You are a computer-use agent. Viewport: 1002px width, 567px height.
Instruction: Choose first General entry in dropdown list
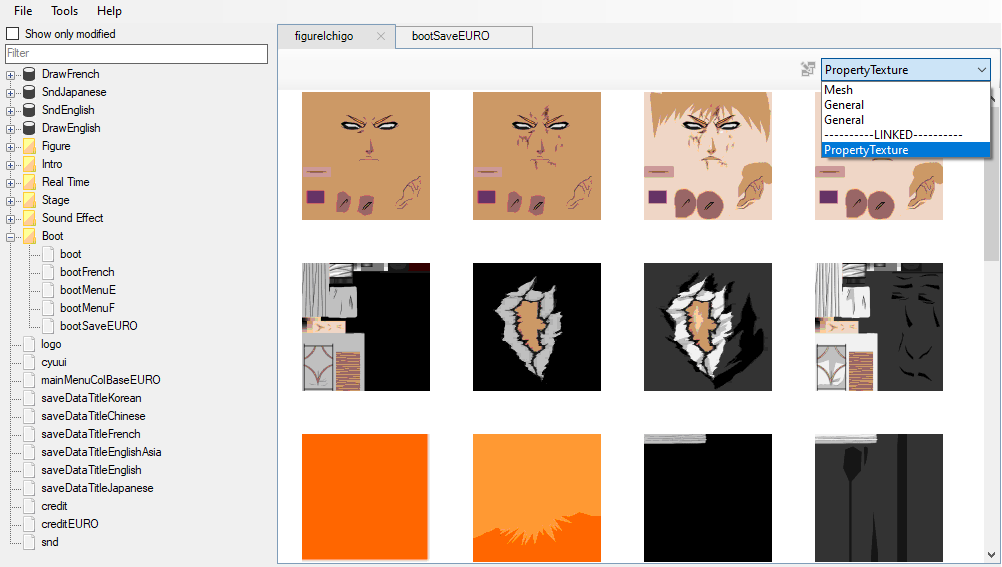coord(906,105)
